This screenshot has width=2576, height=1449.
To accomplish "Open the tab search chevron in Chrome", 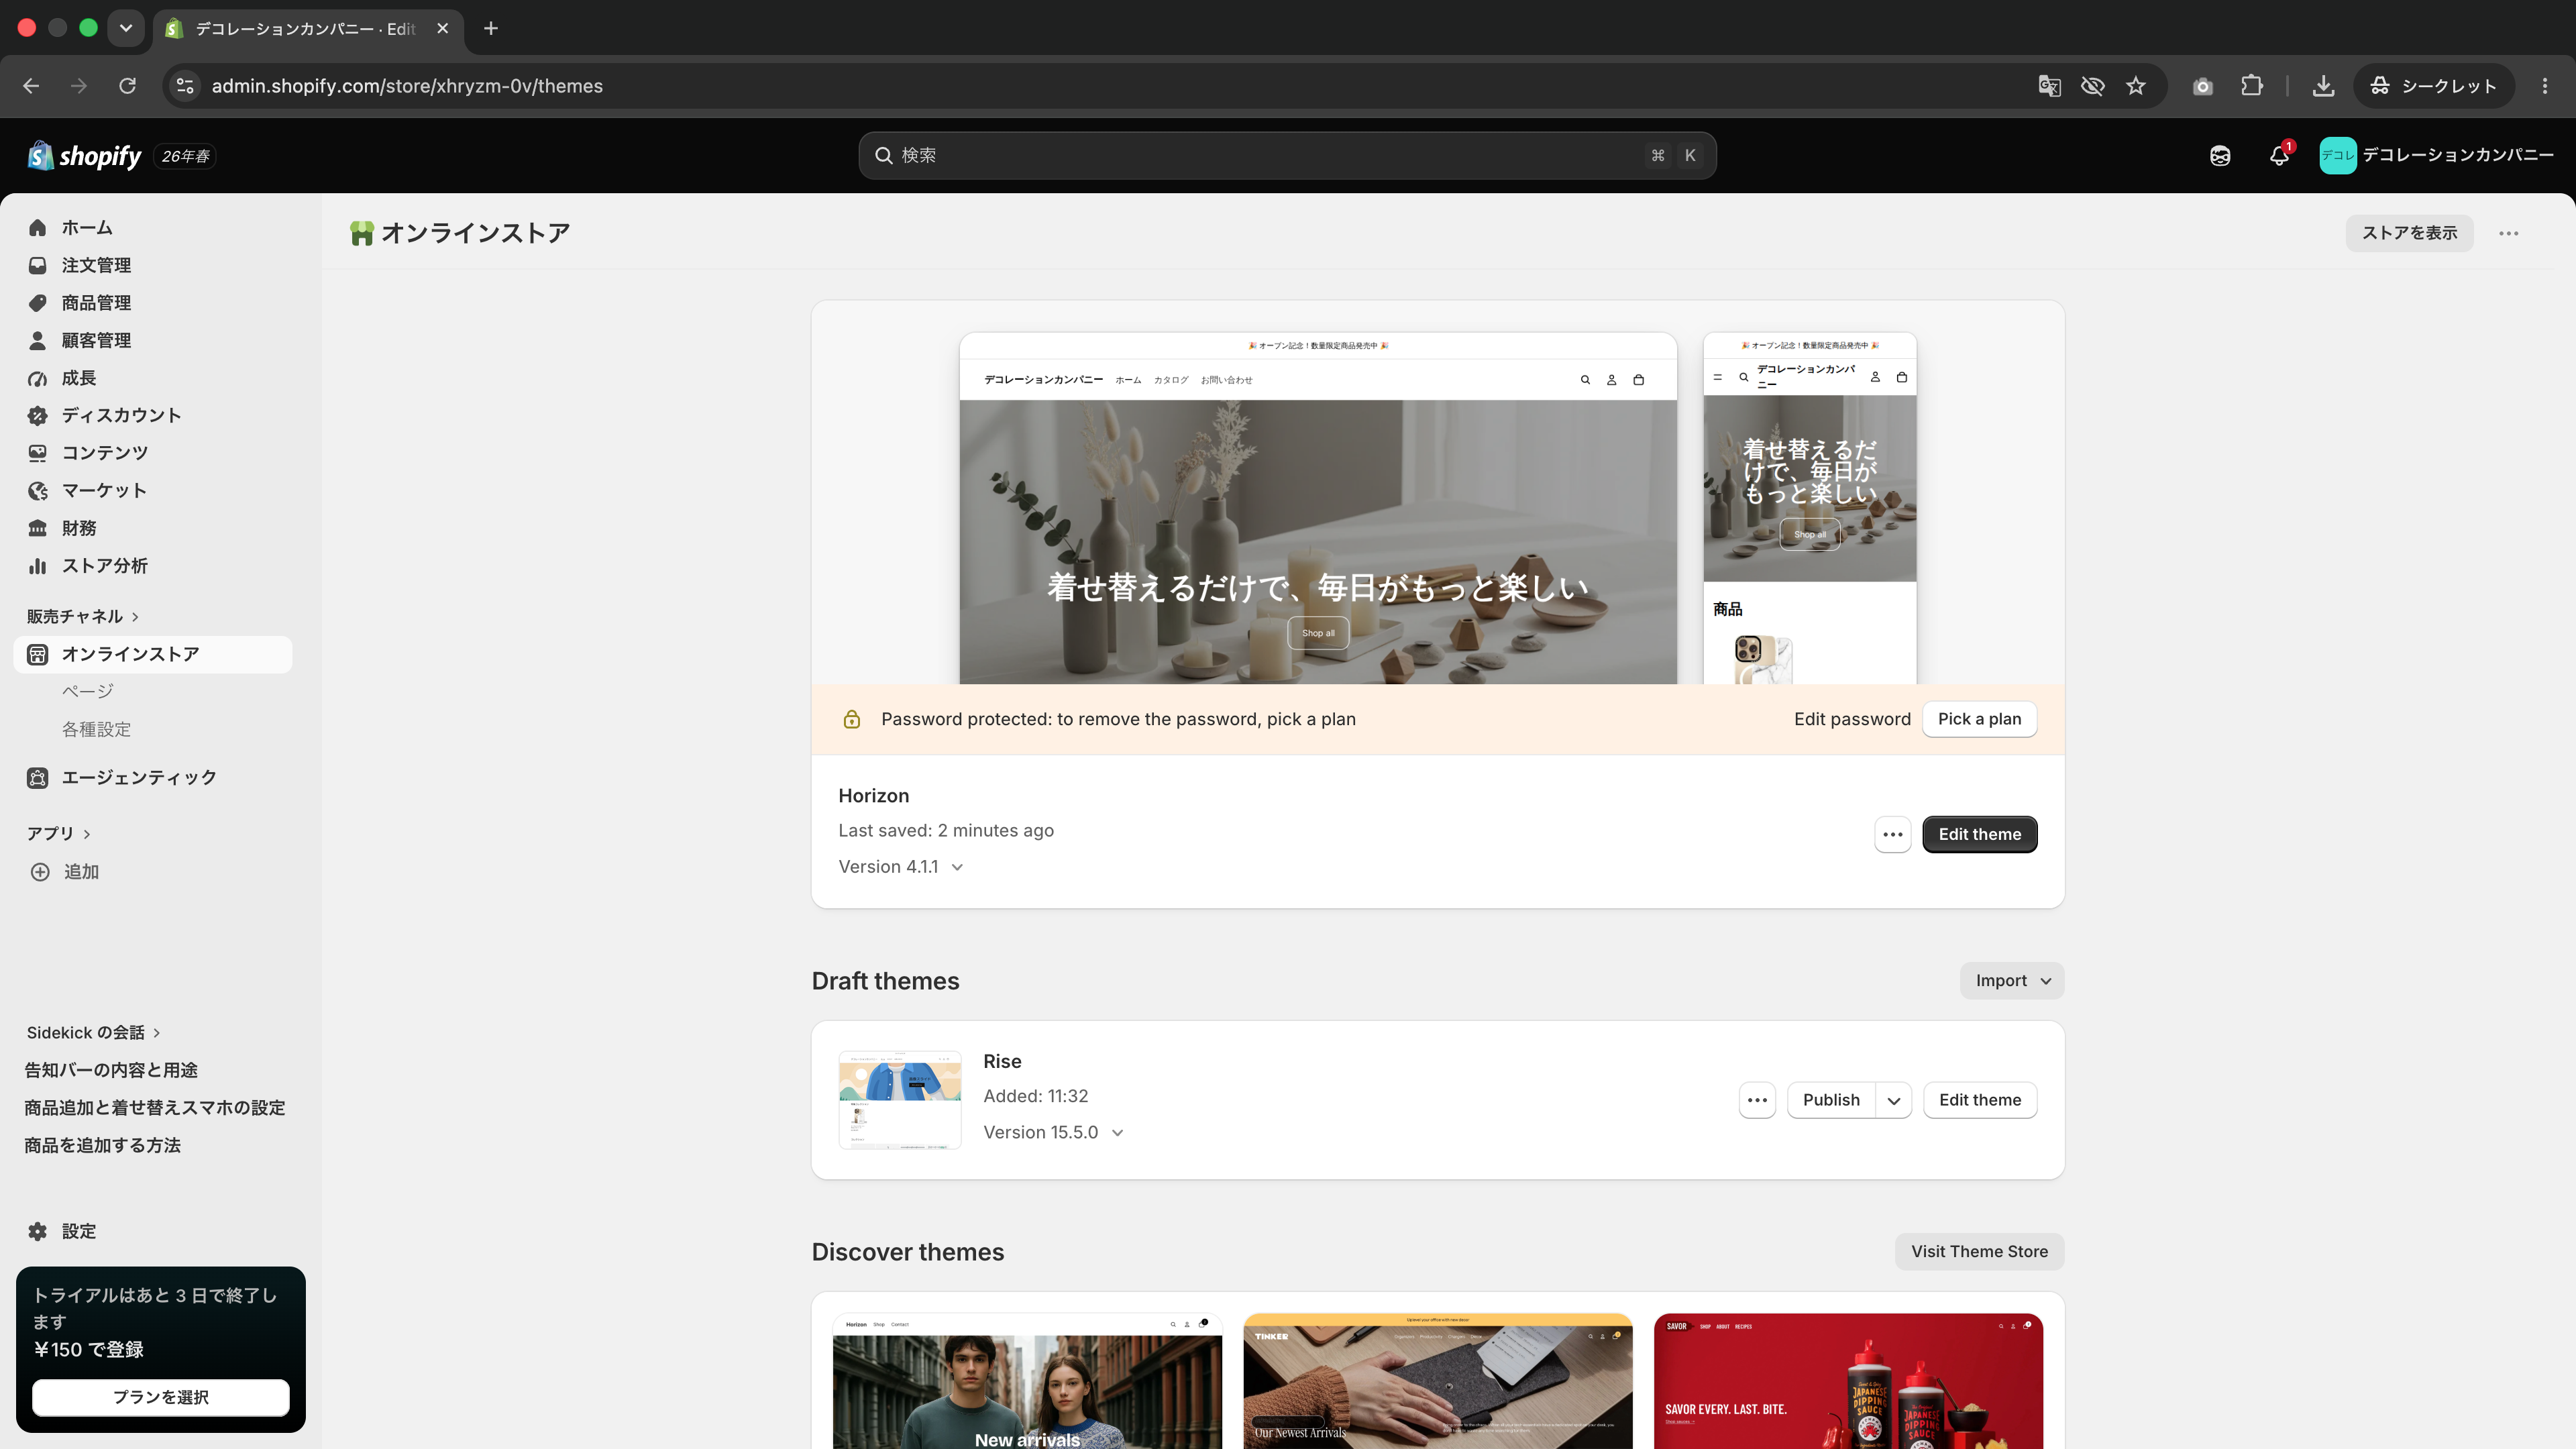I will pos(126,28).
